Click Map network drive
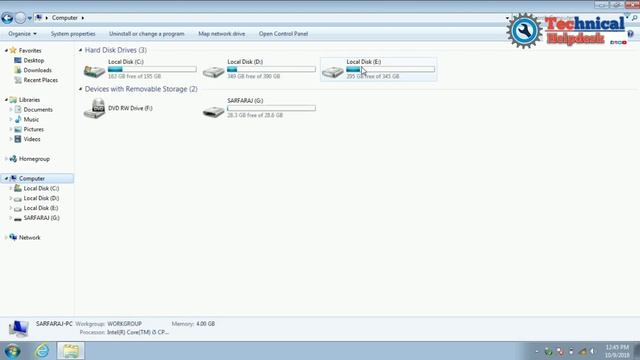 point(222,34)
